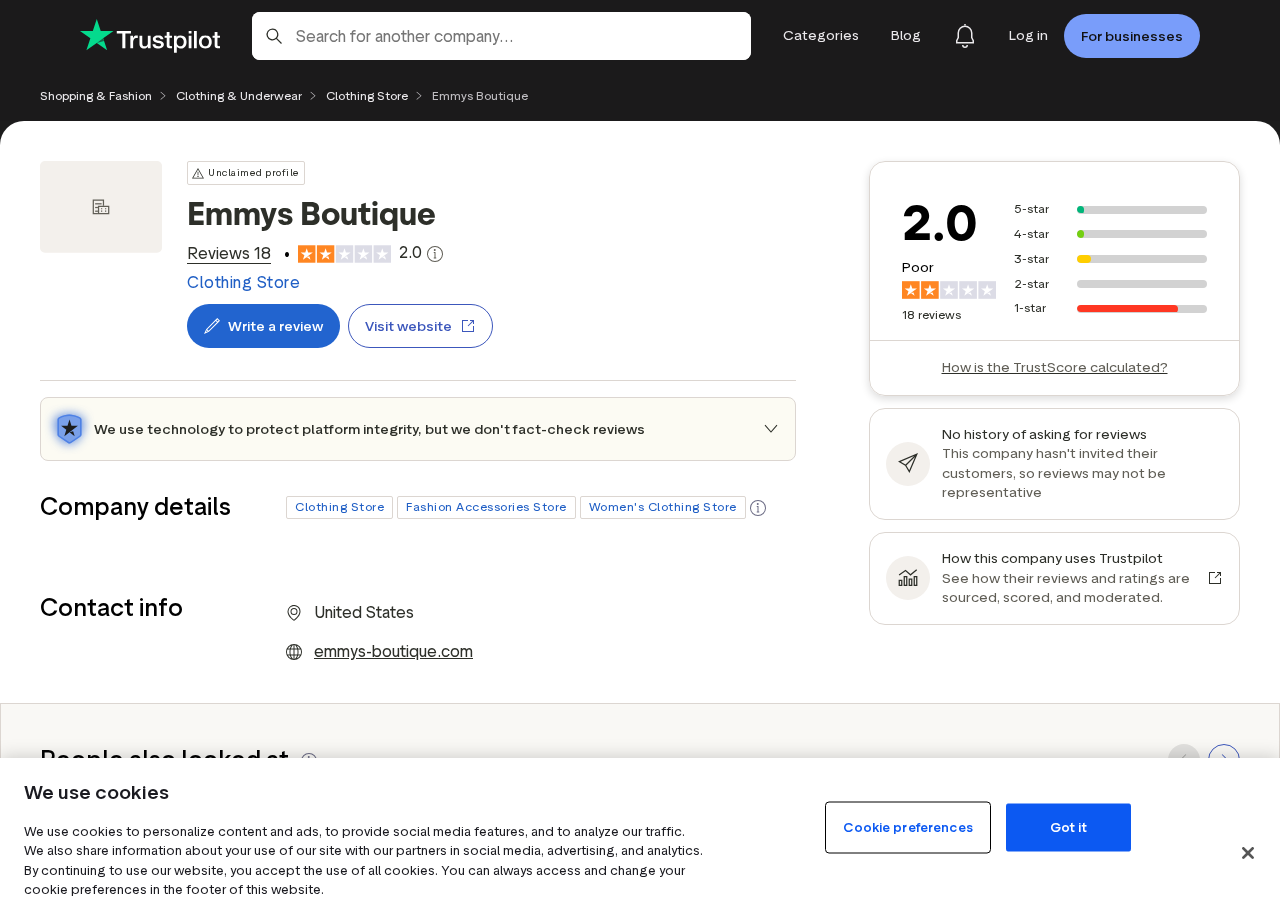Open the notifications bell

click(964, 36)
